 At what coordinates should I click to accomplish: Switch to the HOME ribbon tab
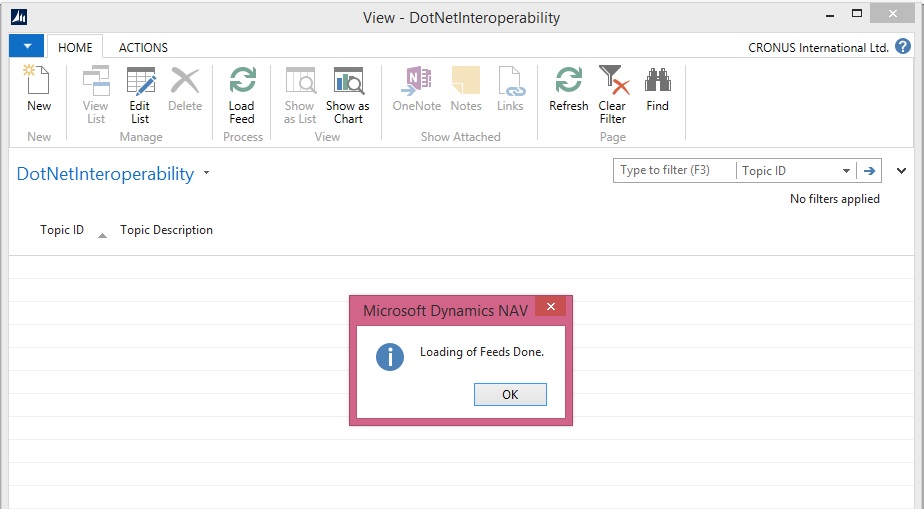click(x=75, y=48)
